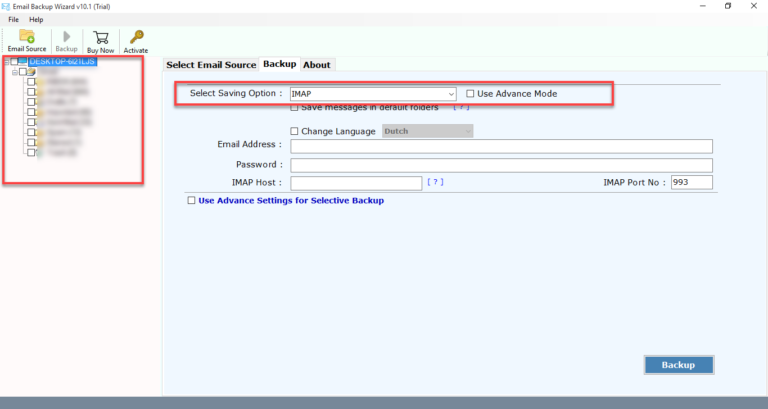
Task: Enable Use Advance Settings for Selective Backup
Action: click(192, 201)
